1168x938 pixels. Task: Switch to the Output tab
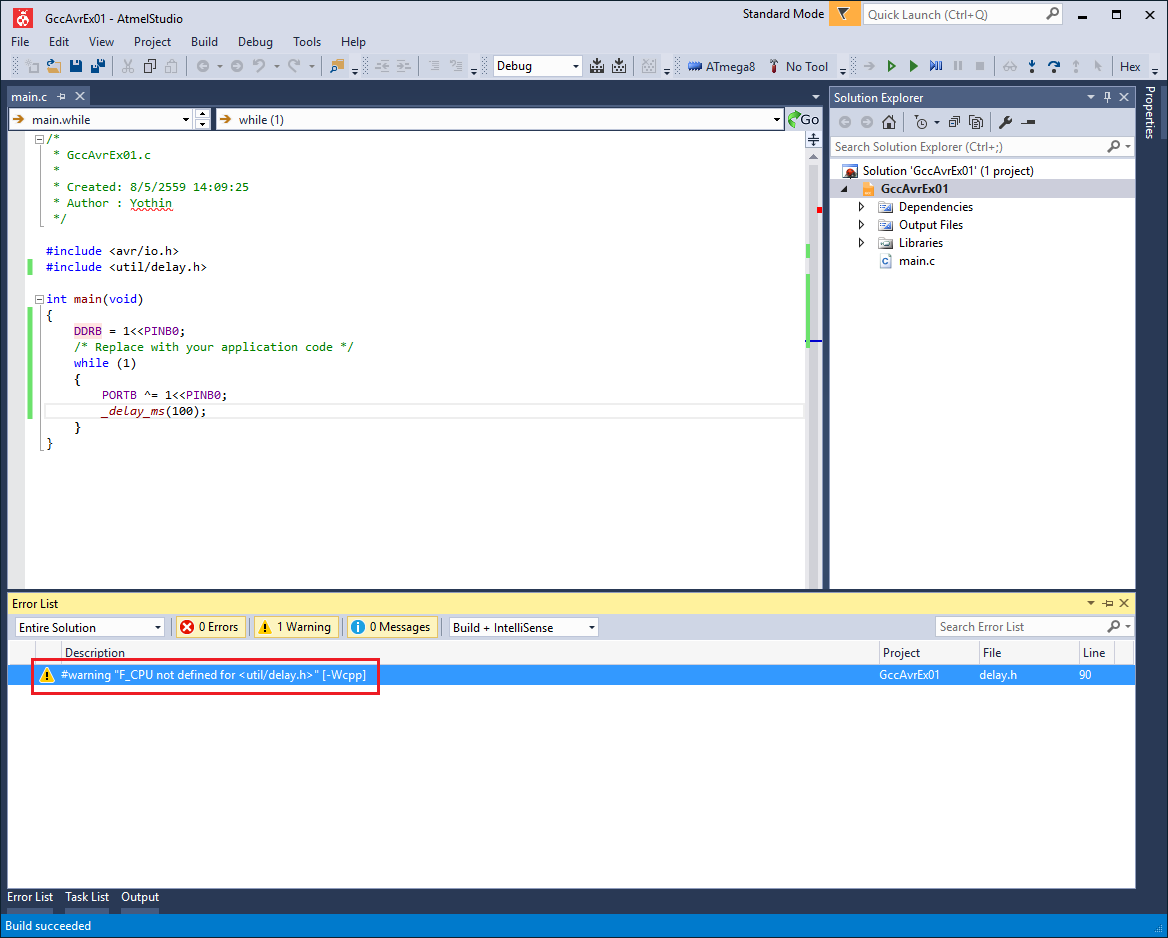(x=139, y=897)
